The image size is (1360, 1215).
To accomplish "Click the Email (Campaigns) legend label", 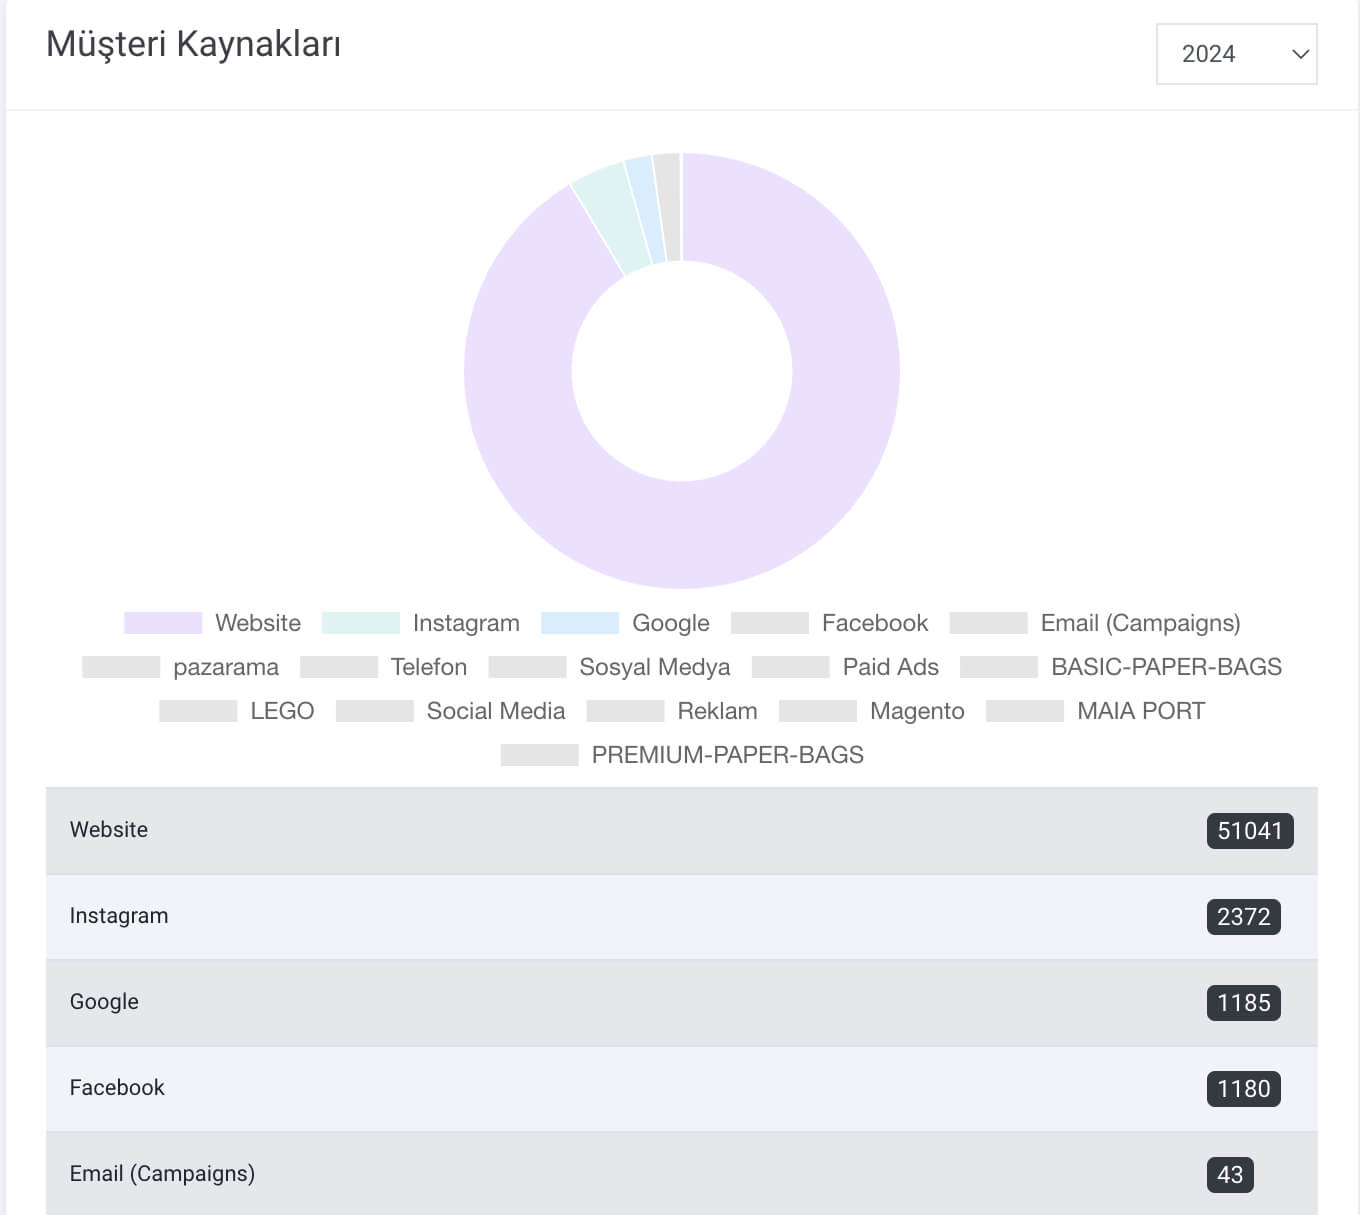I will [1141, 623].
